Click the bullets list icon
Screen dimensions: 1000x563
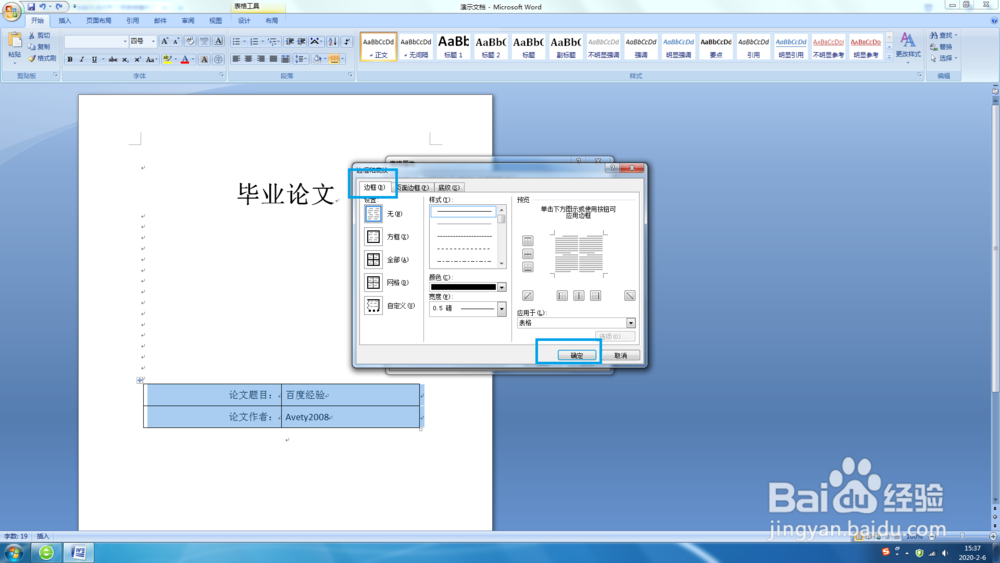[x=236, y=41]
